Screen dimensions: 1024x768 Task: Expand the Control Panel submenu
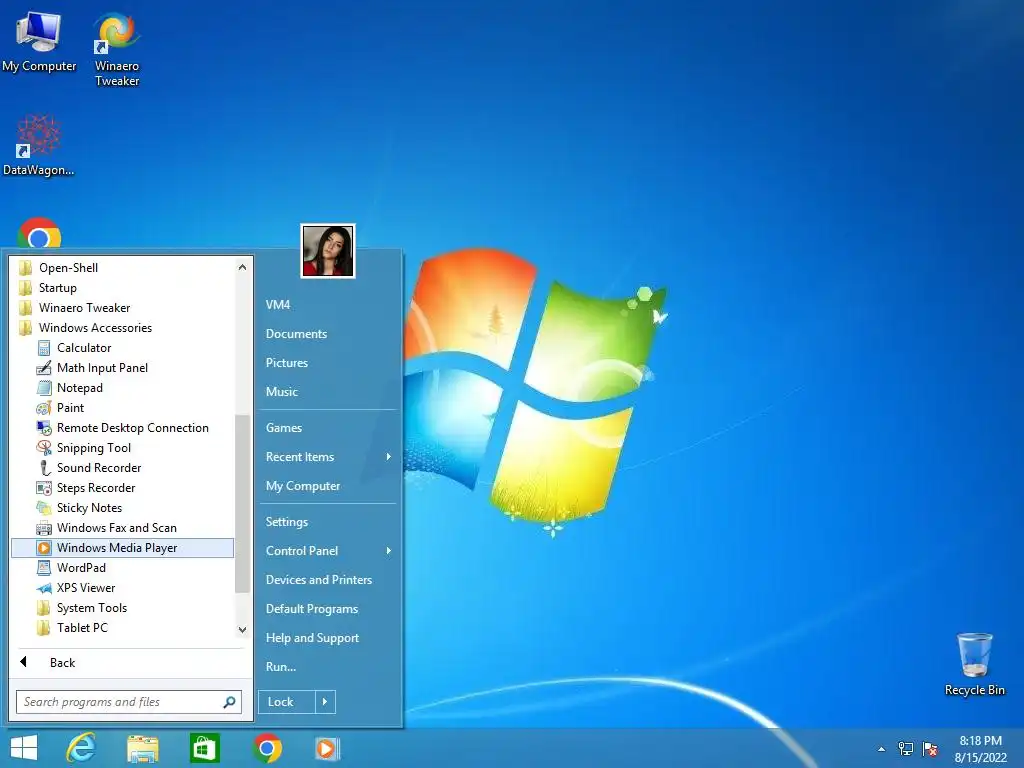pyautogui.click(x=328, y=551)
